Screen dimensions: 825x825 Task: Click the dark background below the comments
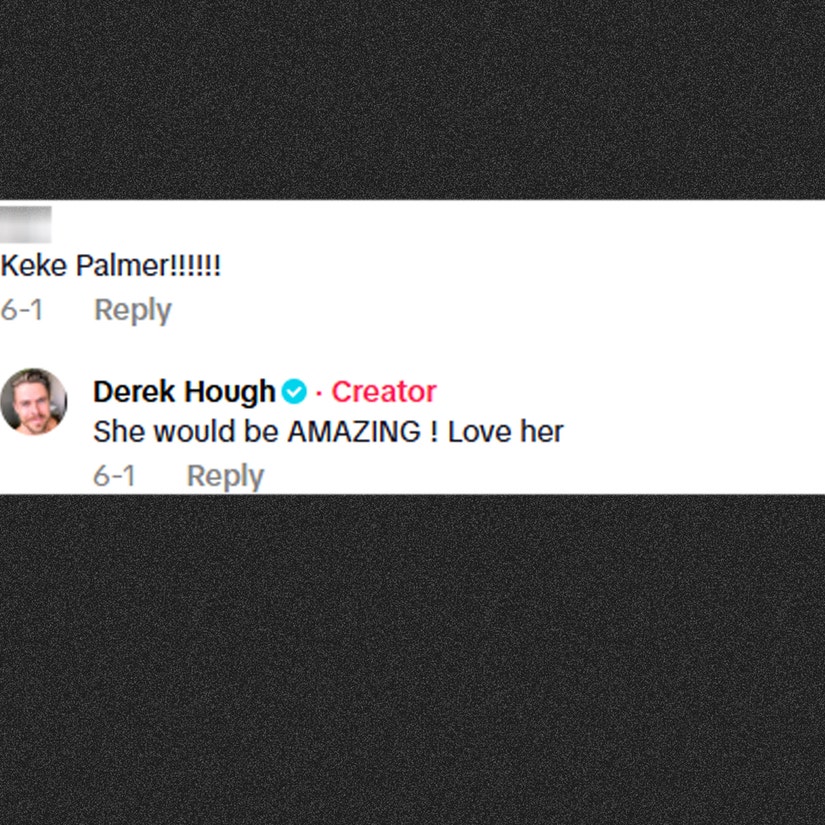tap(412, 660)
